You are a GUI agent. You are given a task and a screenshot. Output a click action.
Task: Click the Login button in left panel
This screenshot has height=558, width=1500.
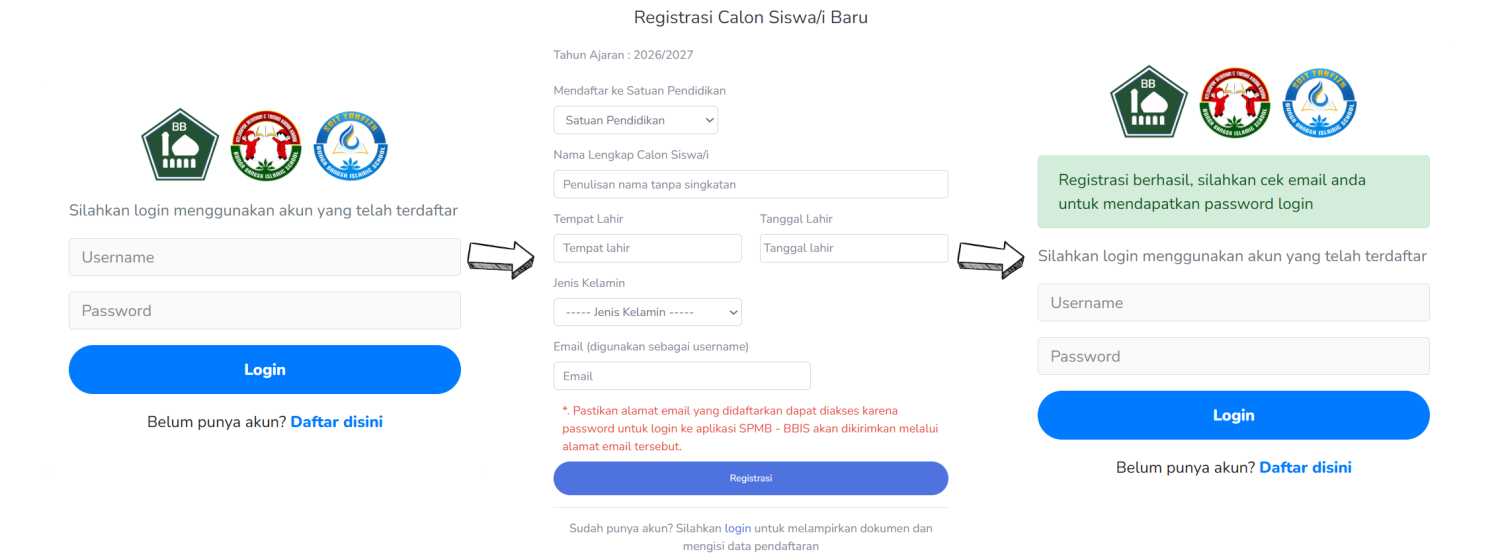point(265,370)
